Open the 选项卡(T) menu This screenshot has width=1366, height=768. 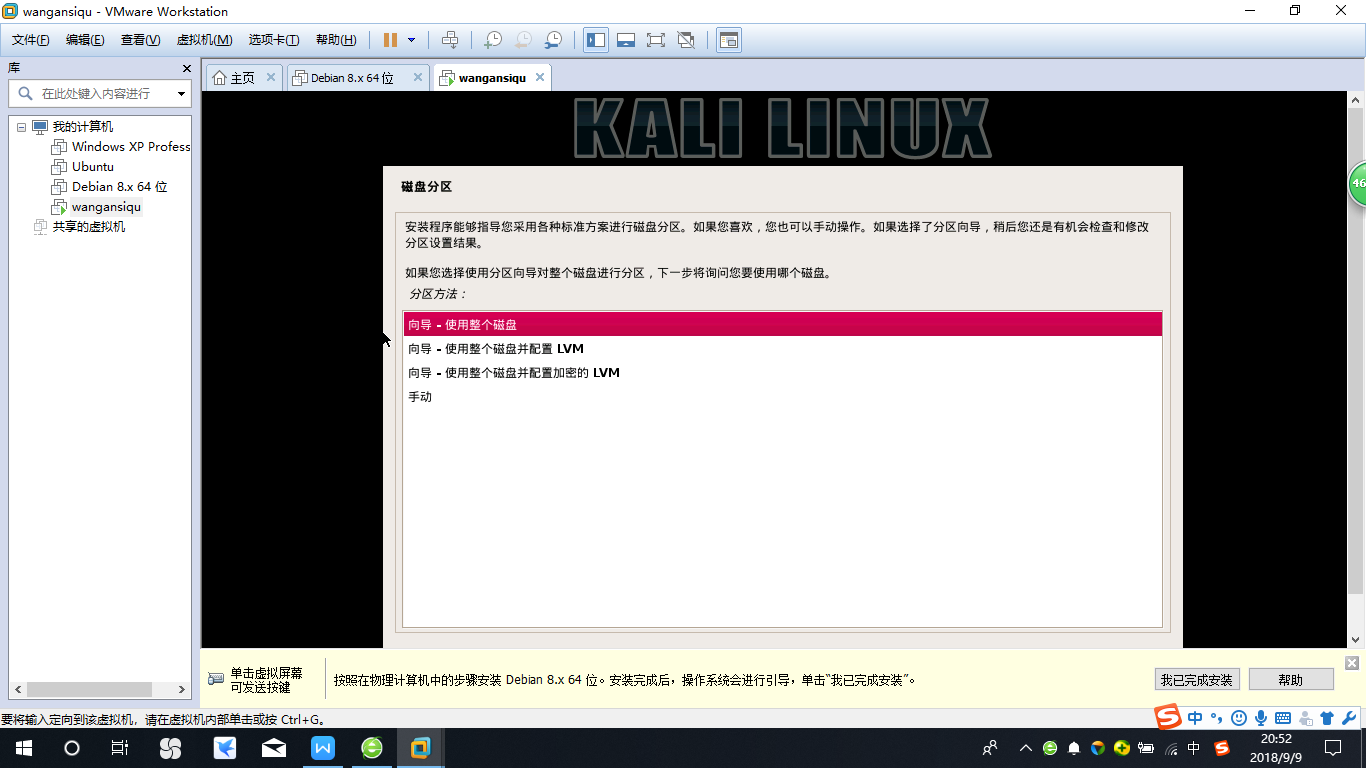click(274, 40)
